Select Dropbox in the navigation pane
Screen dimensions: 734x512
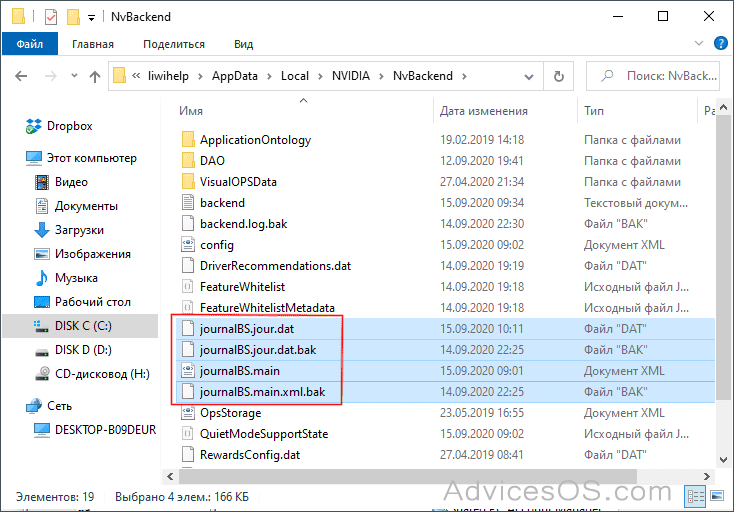[60, 126]
